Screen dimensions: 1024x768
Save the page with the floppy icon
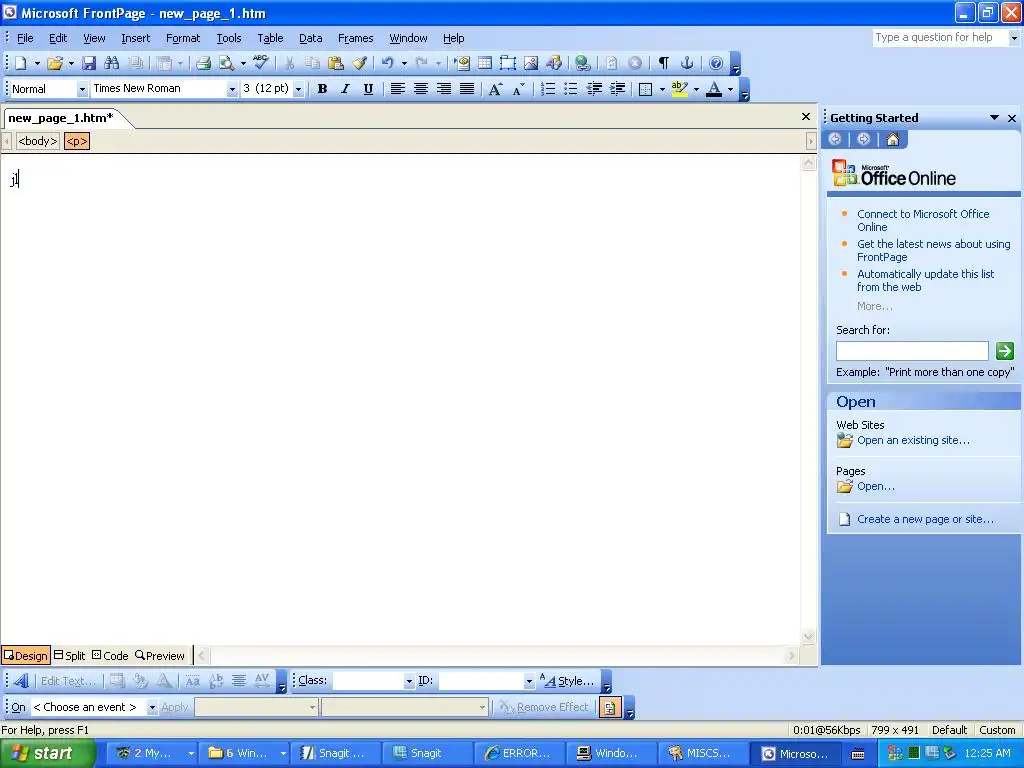(89, 63)
